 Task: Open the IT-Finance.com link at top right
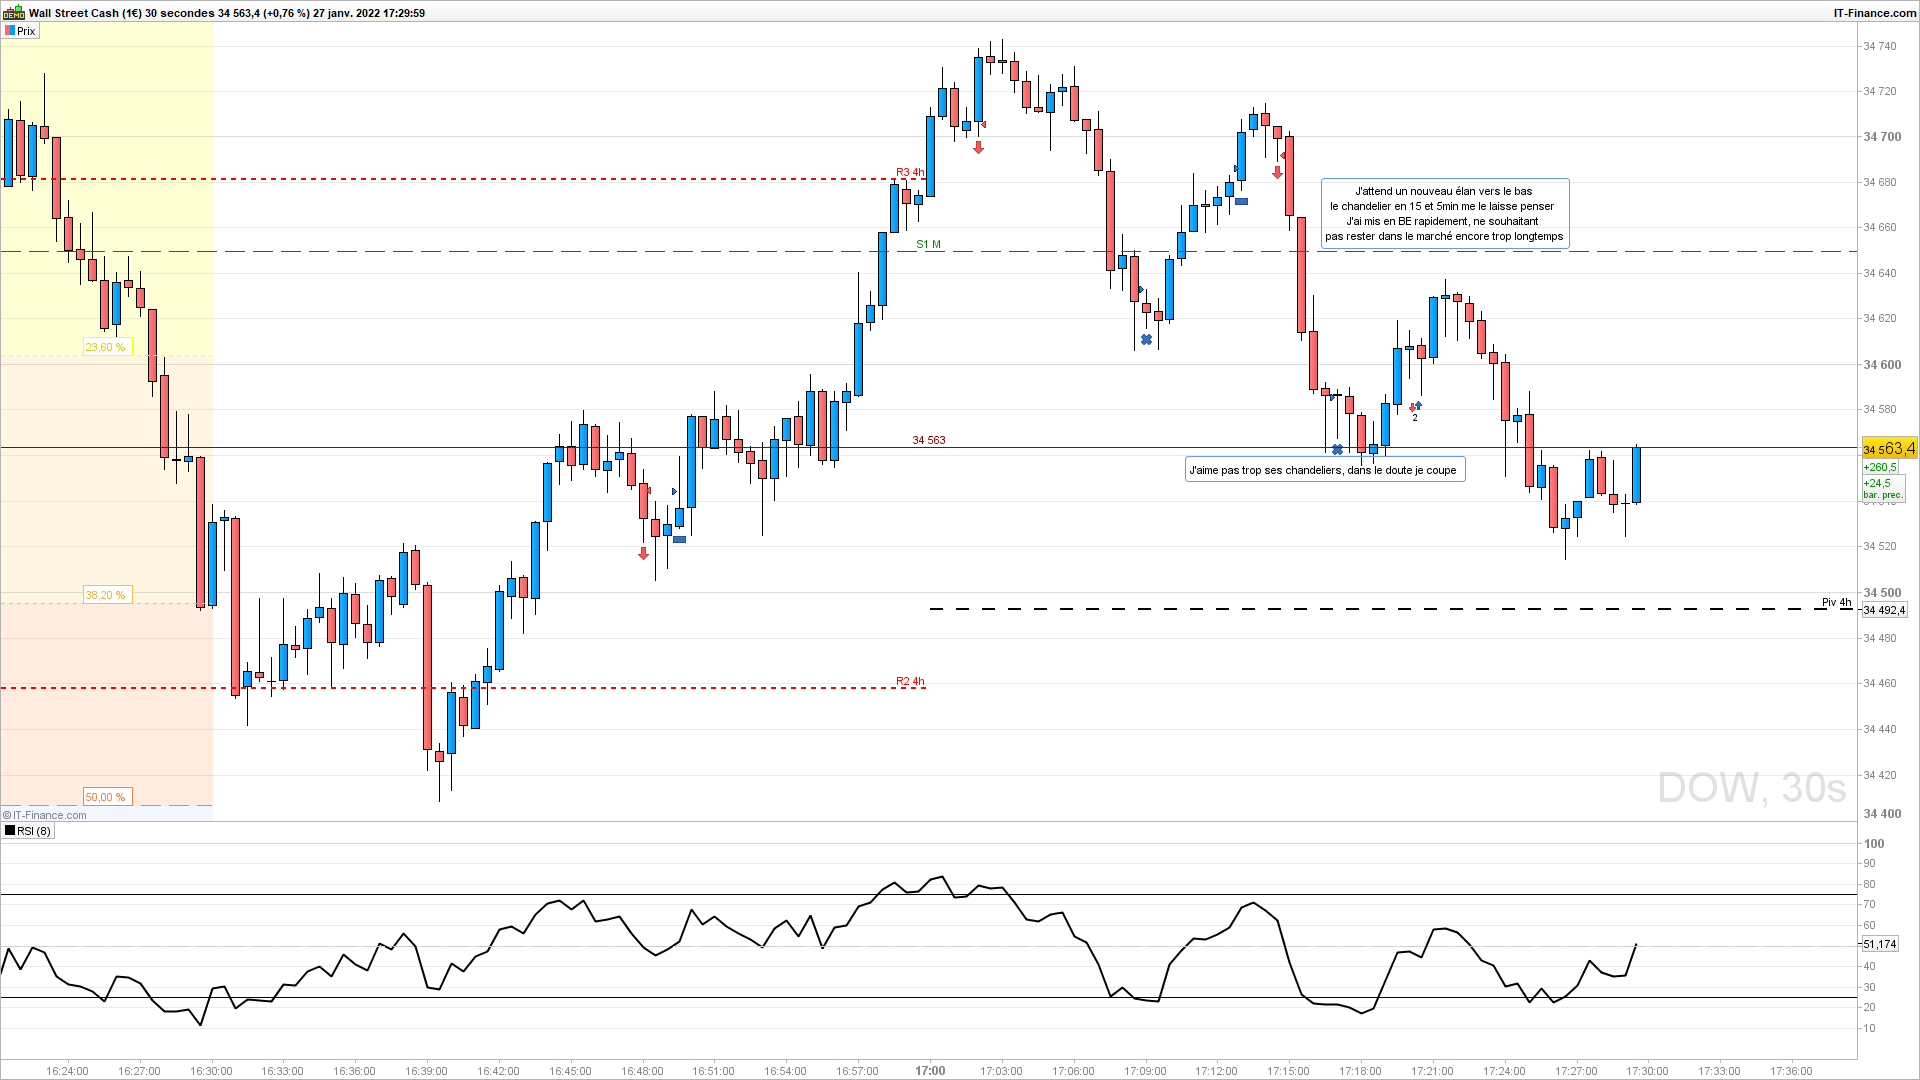point(1874,13)
